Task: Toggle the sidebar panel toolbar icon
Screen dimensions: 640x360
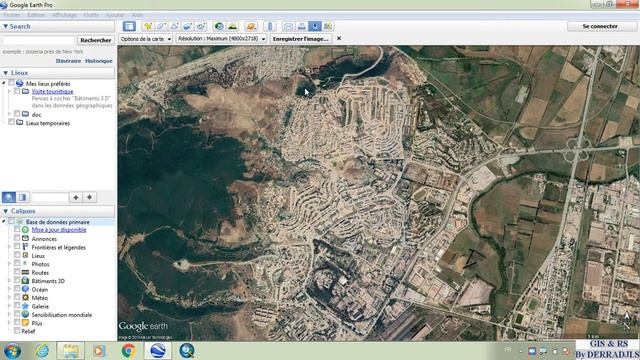Action: (x=129, y=26)
